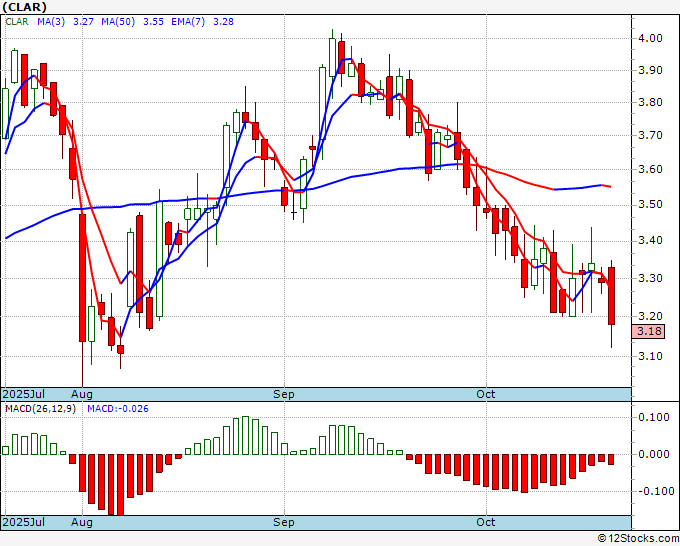
Task: Click the Aug marker on MACD timeline
Action: 82,522
